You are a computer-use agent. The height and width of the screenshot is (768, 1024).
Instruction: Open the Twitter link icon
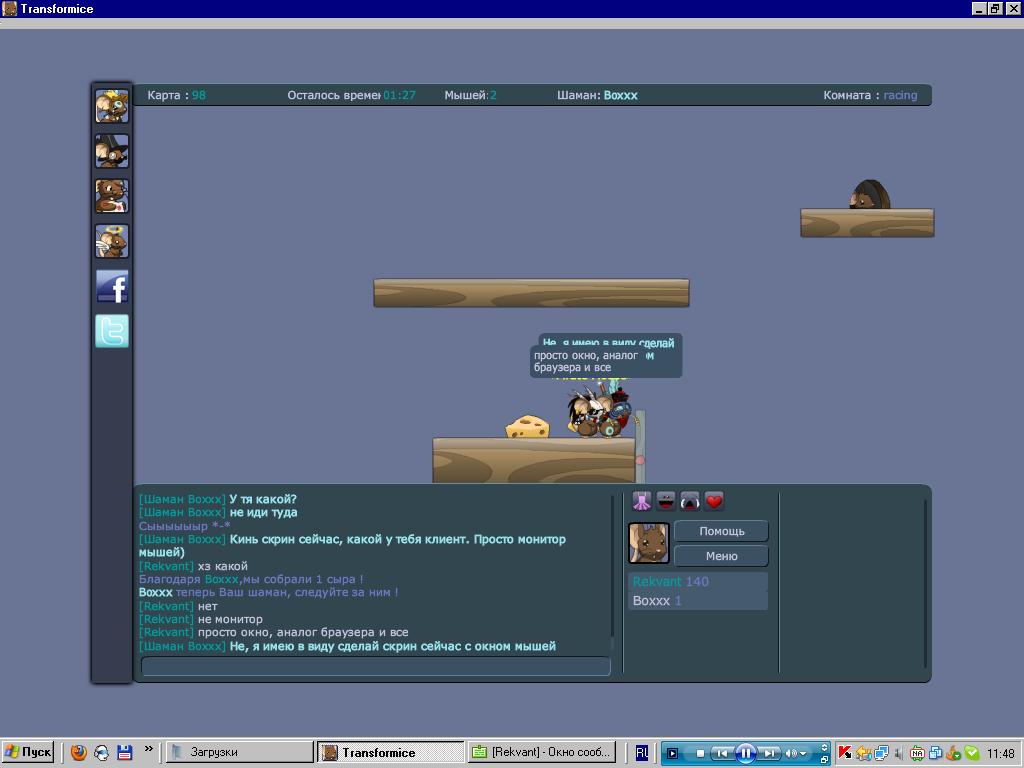tap(112, 330)
